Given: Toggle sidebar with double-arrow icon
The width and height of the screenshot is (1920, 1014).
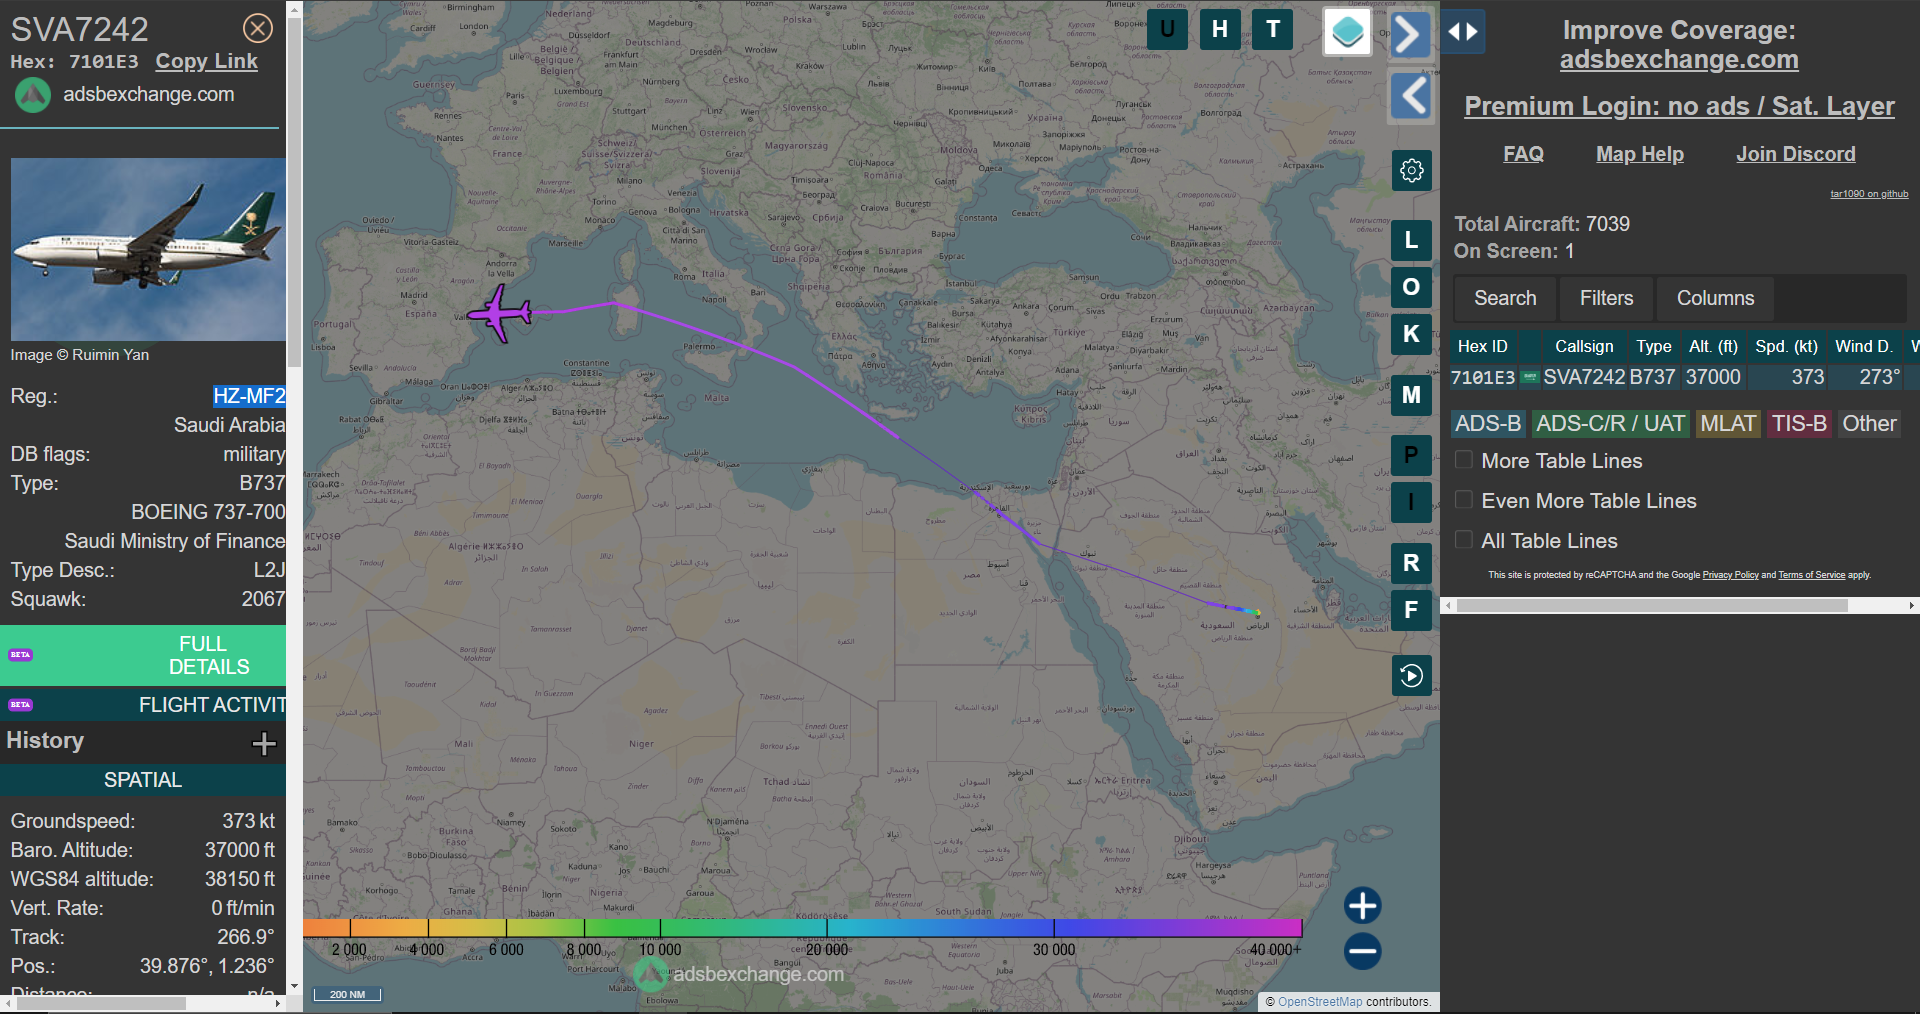Looking at the screenshot, I should coord(1463,32).
